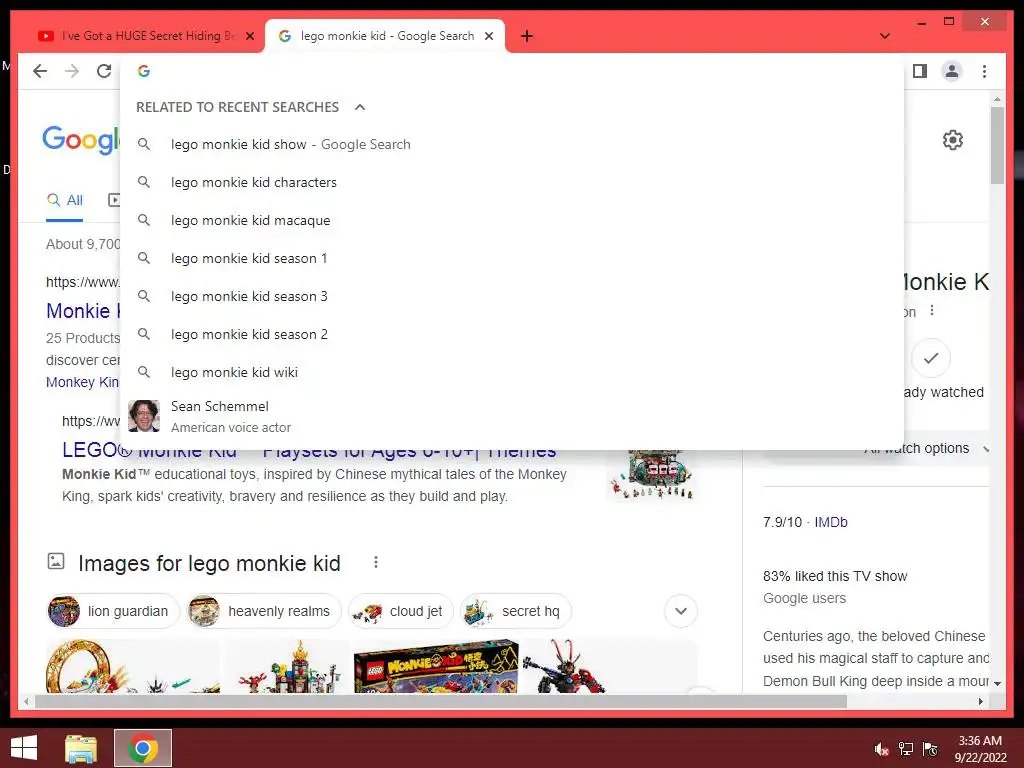Open the golden ring dragon image thumbnail
The width and height of the screenshot is (1024, 768).
pyautogui.click(x=133, y=666)
